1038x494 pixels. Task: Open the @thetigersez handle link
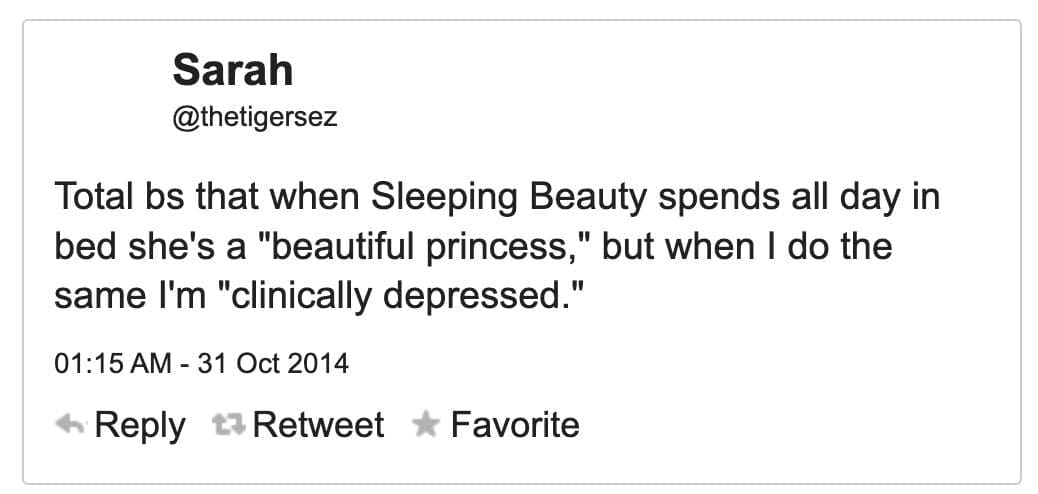(x=254, y=117)
